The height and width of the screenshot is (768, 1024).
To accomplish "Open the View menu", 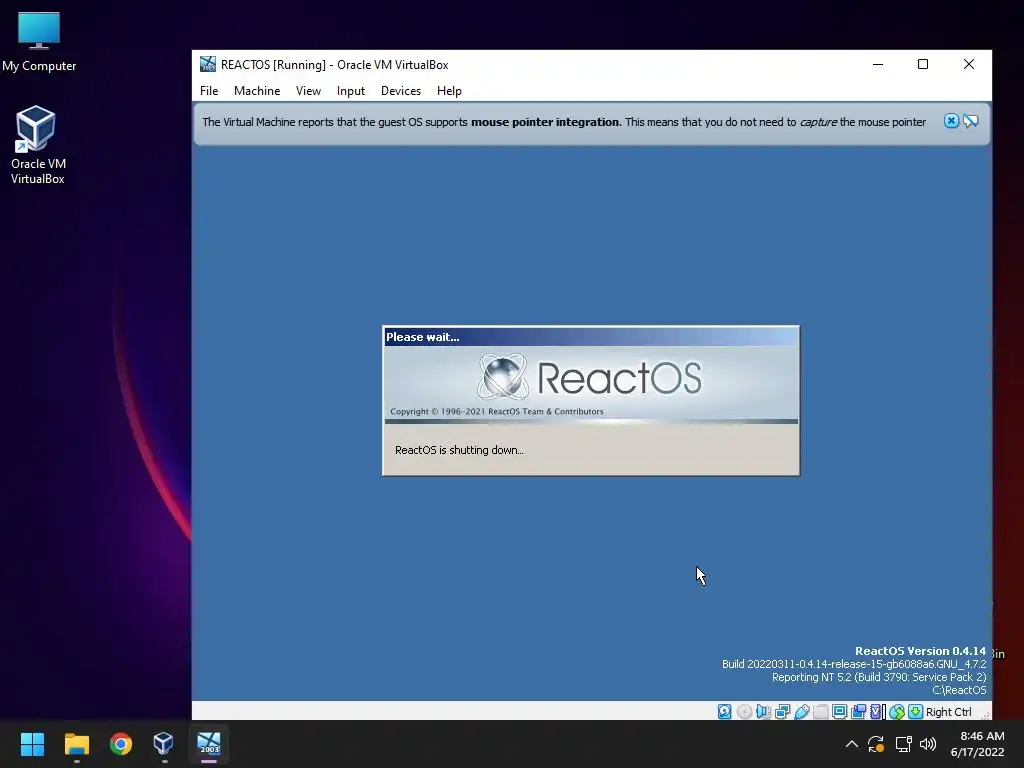I will 308,91.
